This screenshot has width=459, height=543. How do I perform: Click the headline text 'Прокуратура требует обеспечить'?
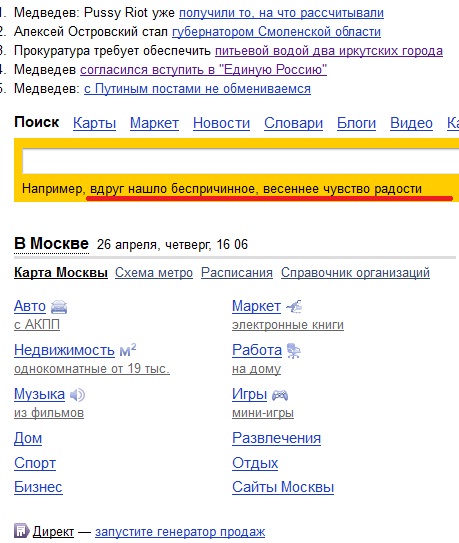[112, 51]
